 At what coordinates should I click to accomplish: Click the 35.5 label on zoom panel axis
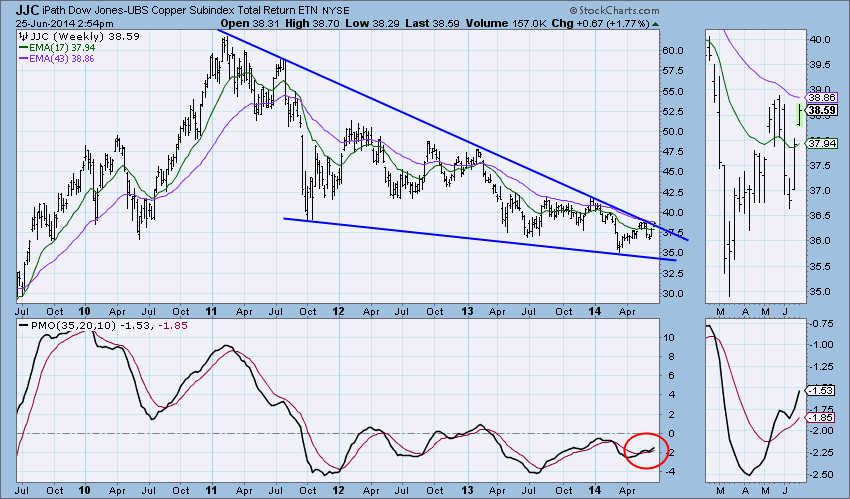pyautogui.click(x=820, y=267)
